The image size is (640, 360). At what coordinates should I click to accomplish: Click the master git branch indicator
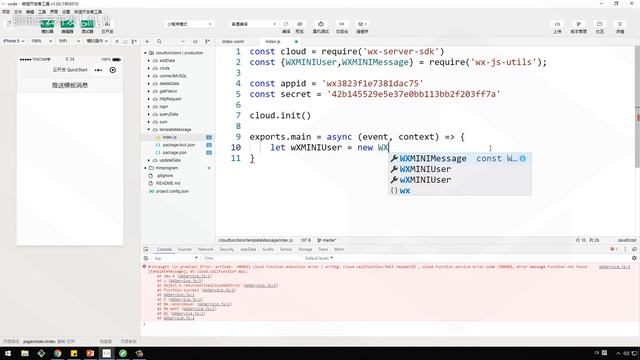[327, 240]
